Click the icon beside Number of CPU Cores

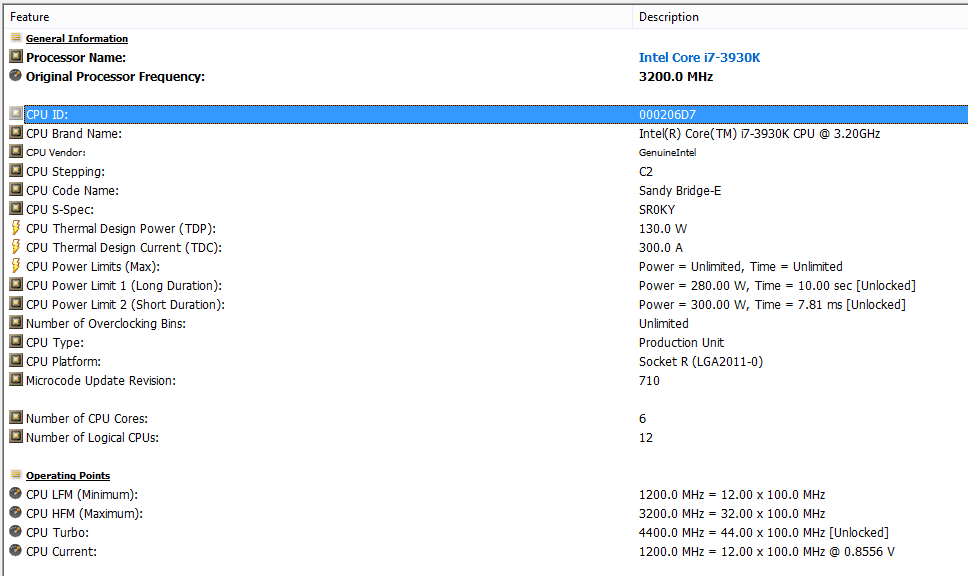coord(16,418)
